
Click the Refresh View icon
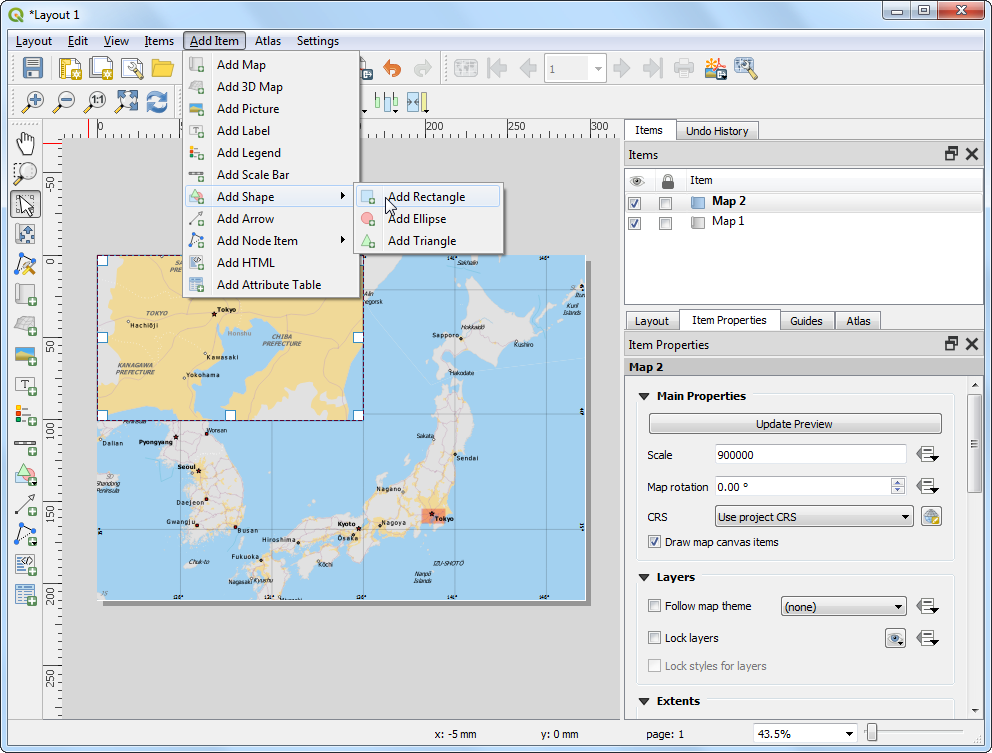pyautogui.click(x=157, y=101)
